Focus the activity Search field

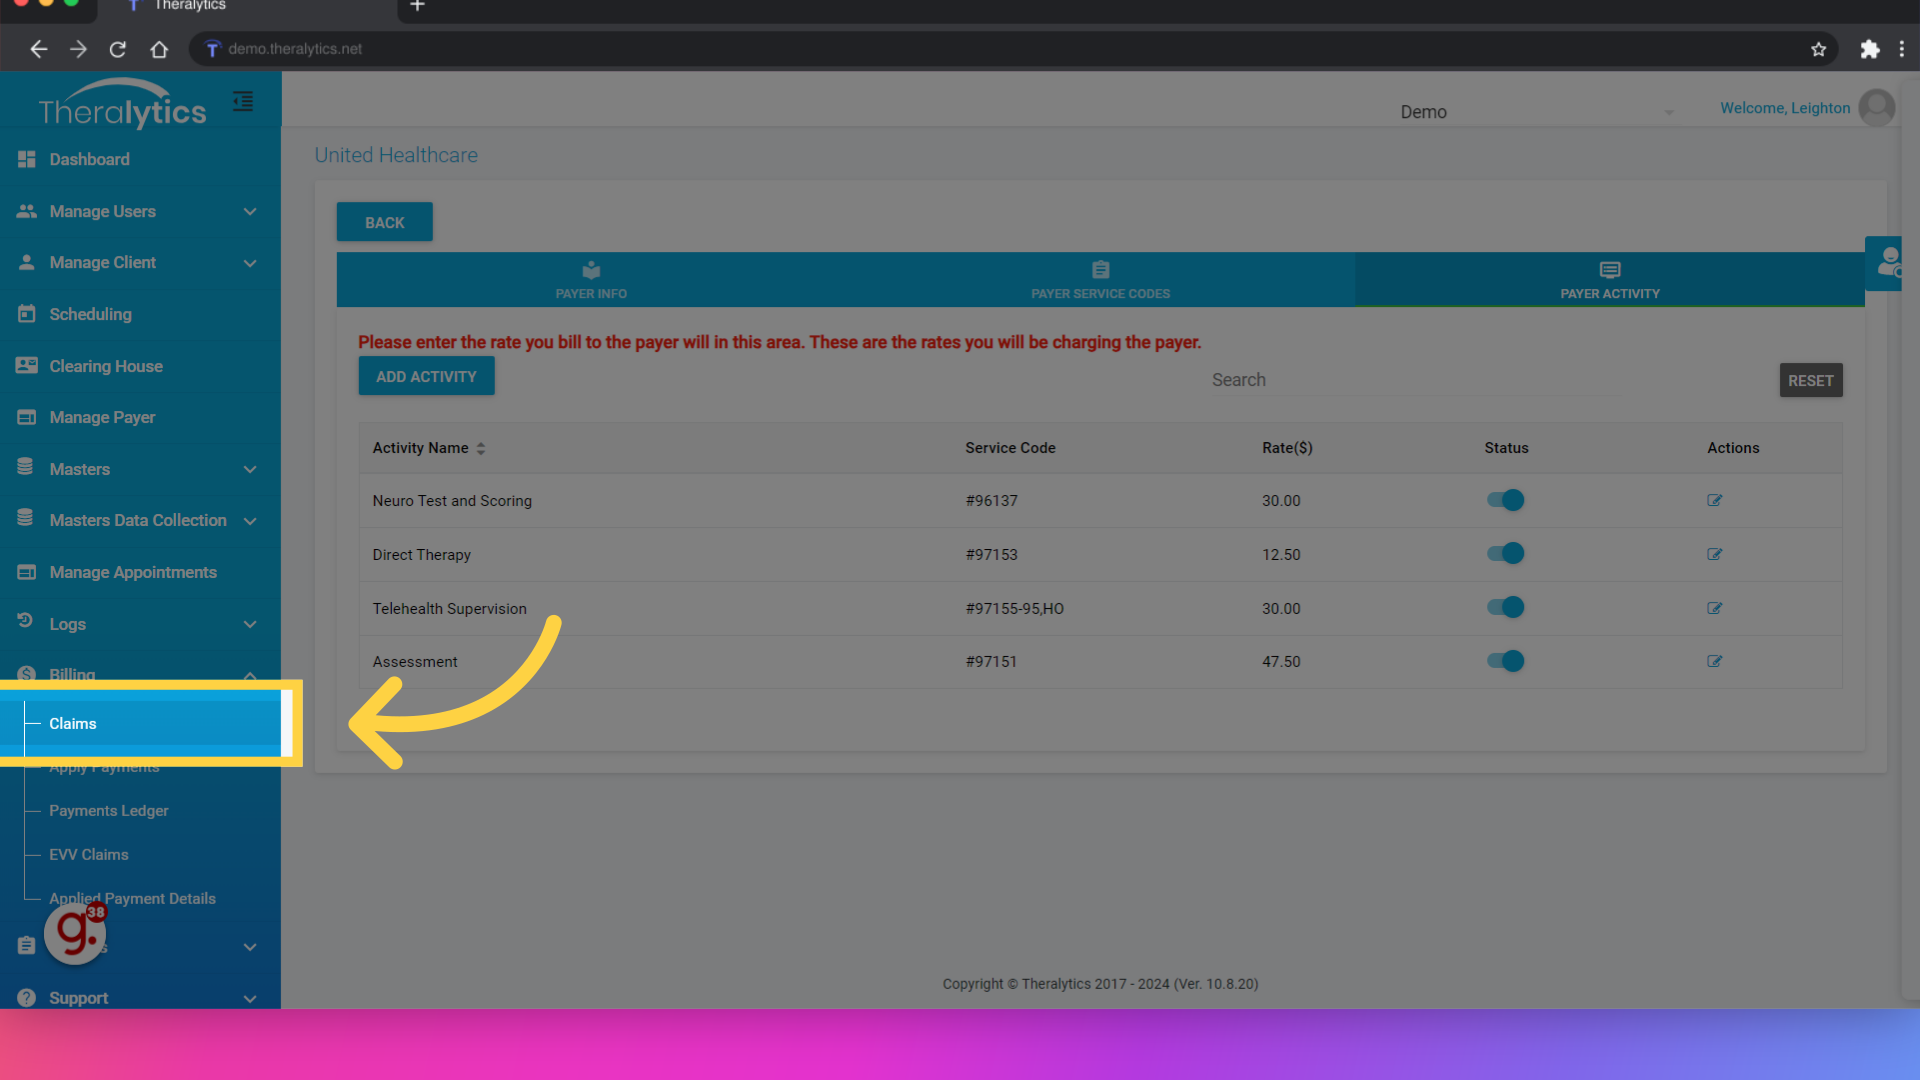(x=1415, y=380)
